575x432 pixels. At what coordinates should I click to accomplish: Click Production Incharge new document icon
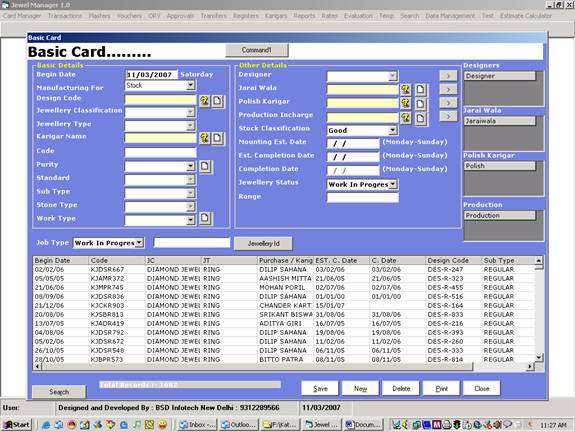421,118
